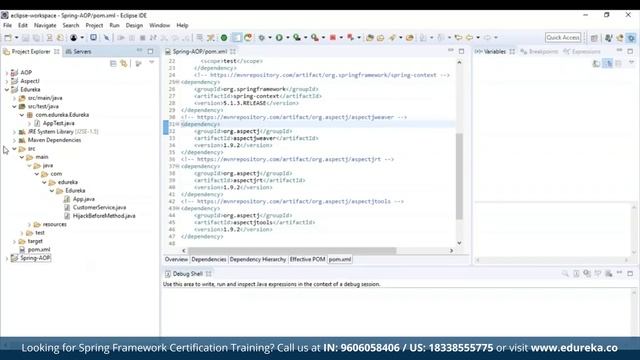The width and height of the screenshot is (640, 360).
Task: Click the Resume debug icon
Action: point(121,38)
